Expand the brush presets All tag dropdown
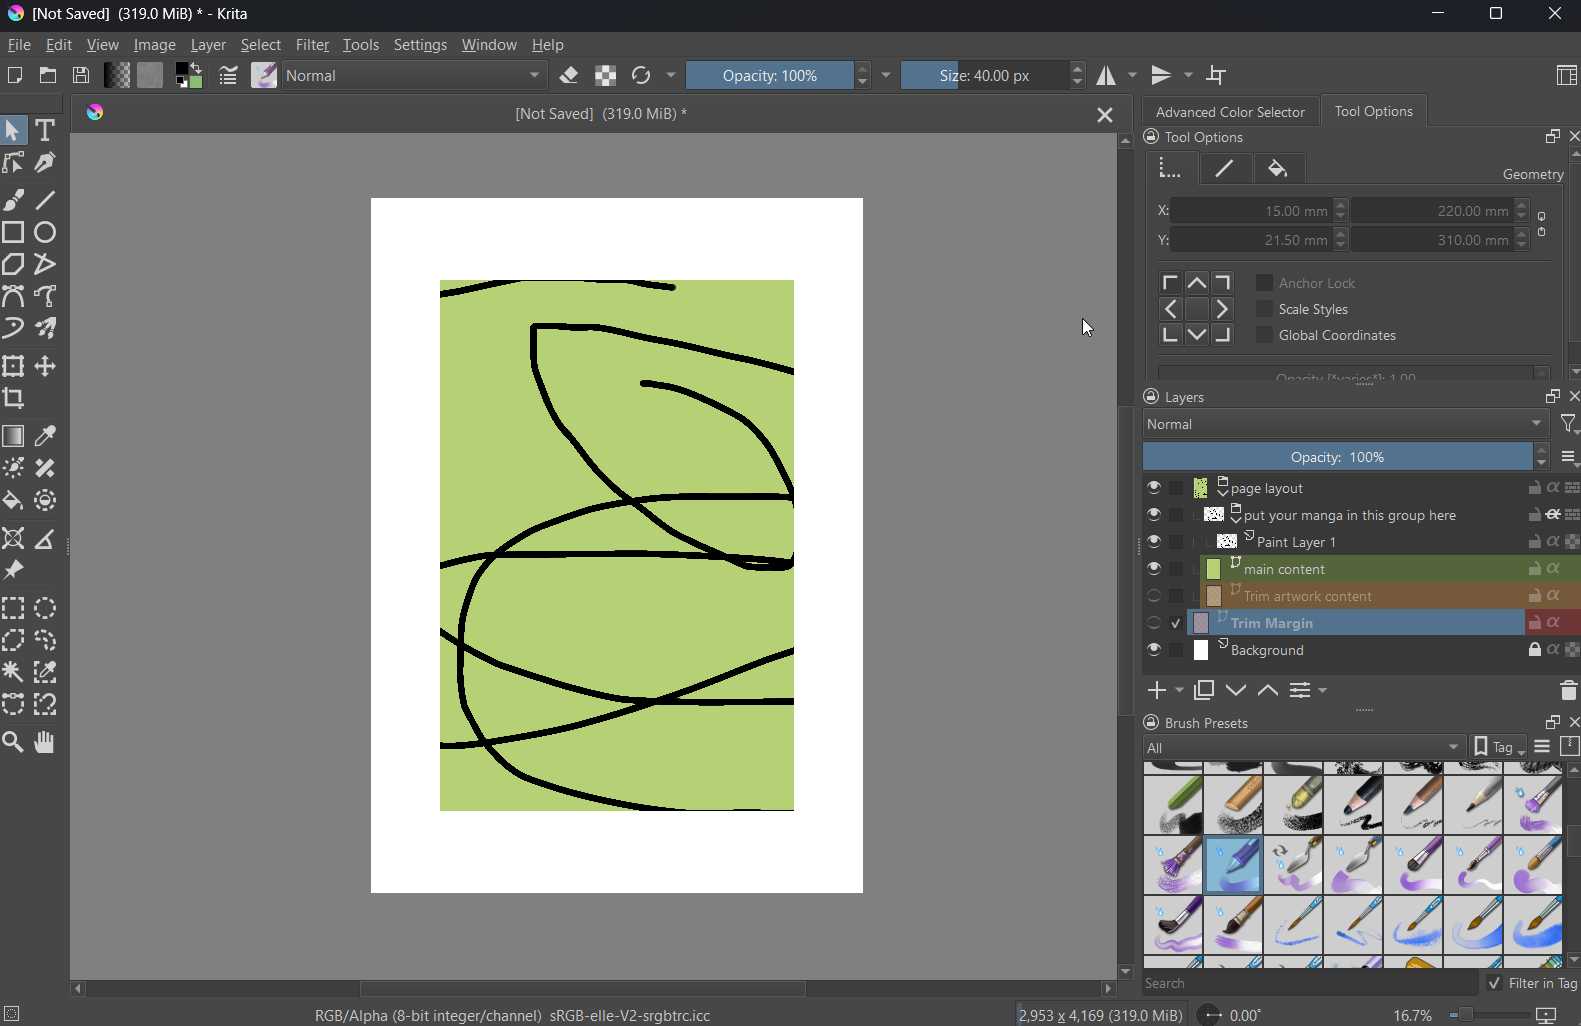Viewport: 1581px width, 1026px height. point(1303,748)
